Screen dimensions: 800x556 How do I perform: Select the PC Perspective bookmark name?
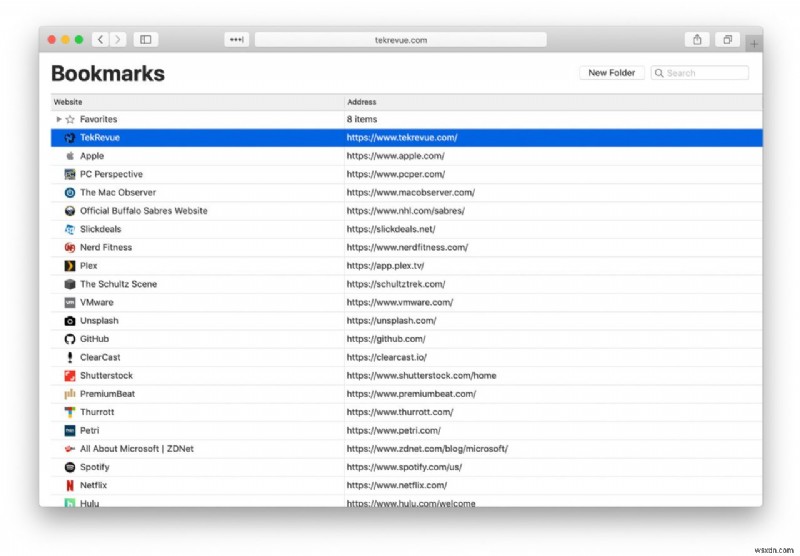coord(111,174)
